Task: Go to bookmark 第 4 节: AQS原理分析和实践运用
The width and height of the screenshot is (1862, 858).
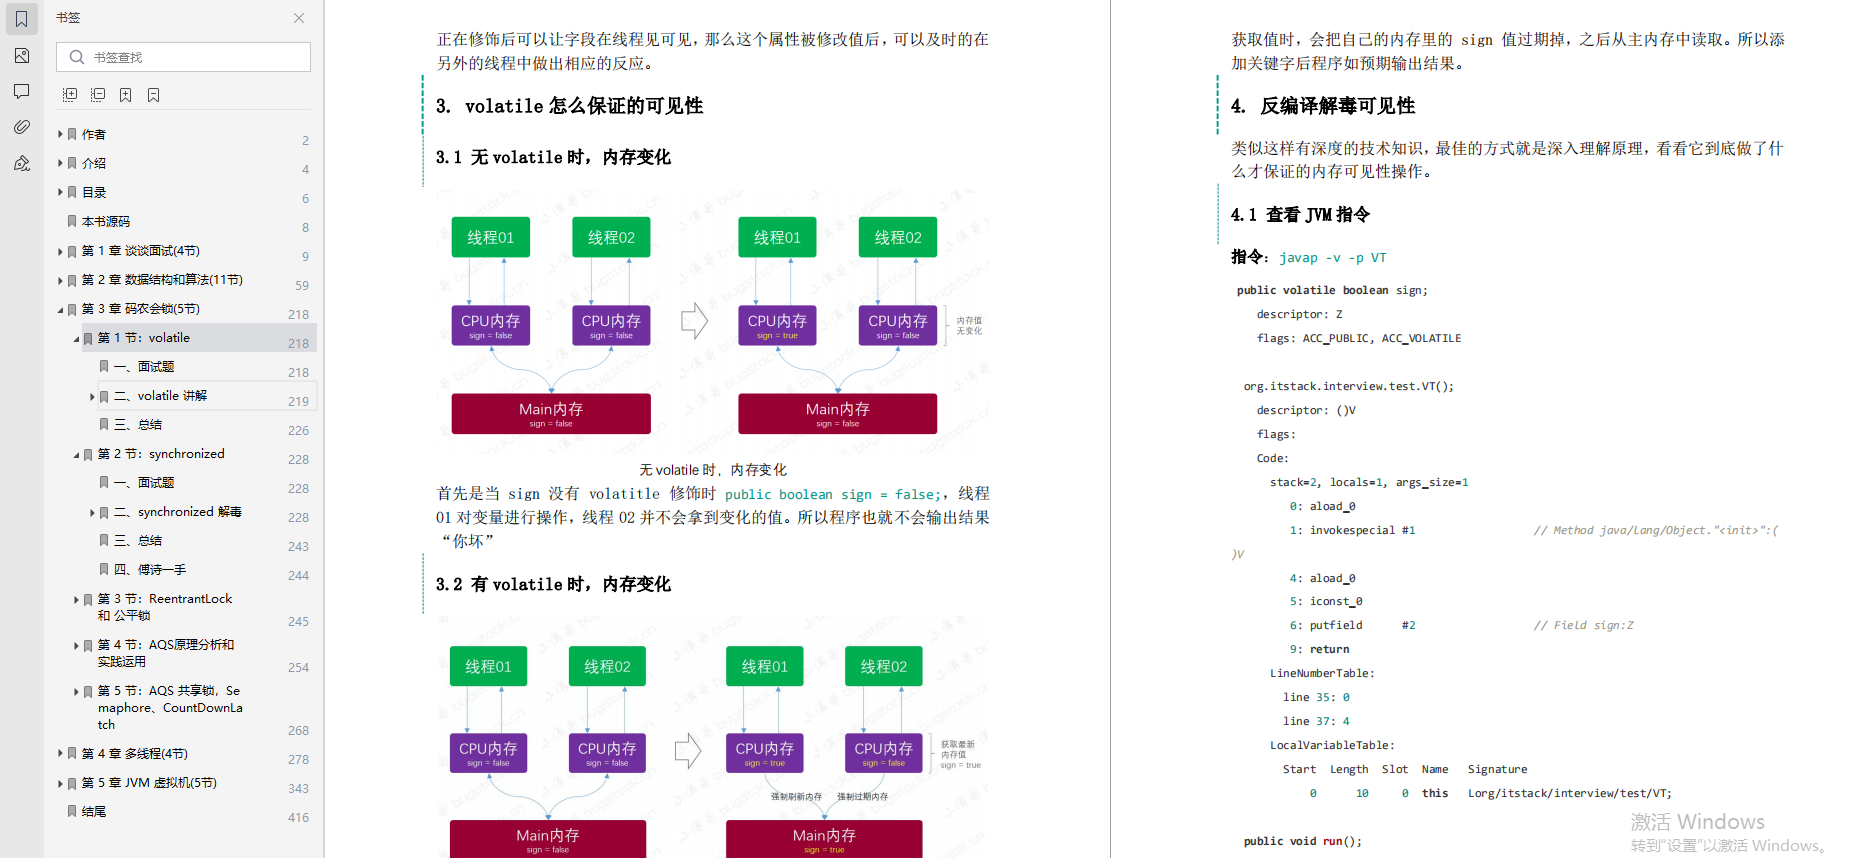Action: pos(166,653)
